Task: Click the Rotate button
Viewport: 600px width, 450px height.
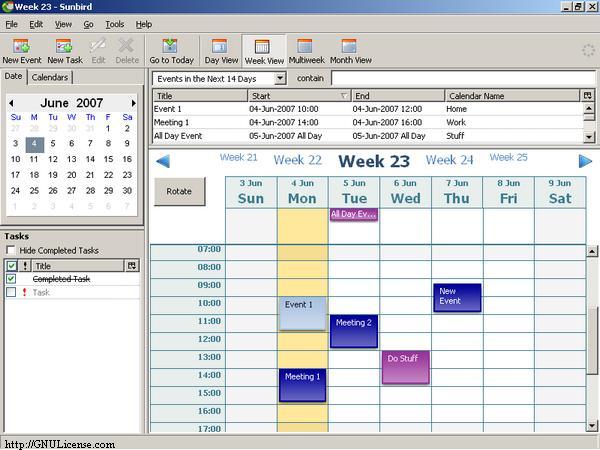Action: (179, 191)
